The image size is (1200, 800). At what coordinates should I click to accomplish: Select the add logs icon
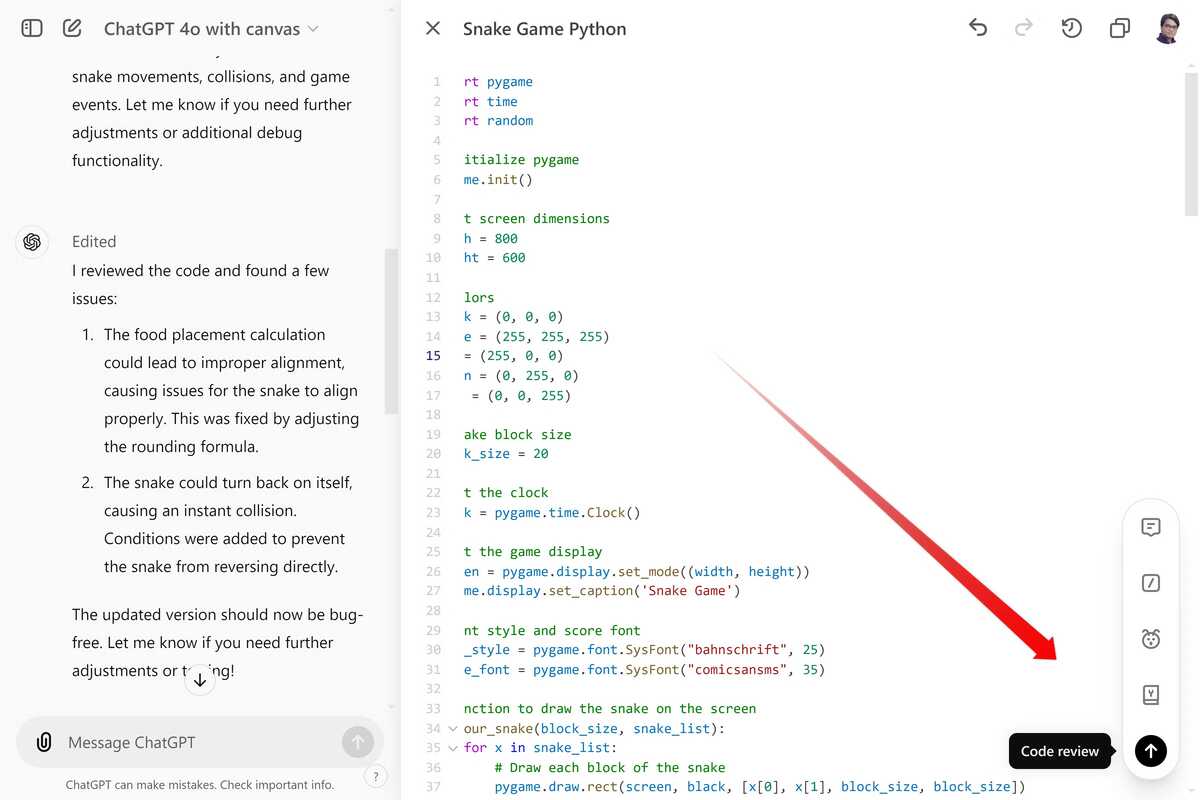pos(1151,694)
